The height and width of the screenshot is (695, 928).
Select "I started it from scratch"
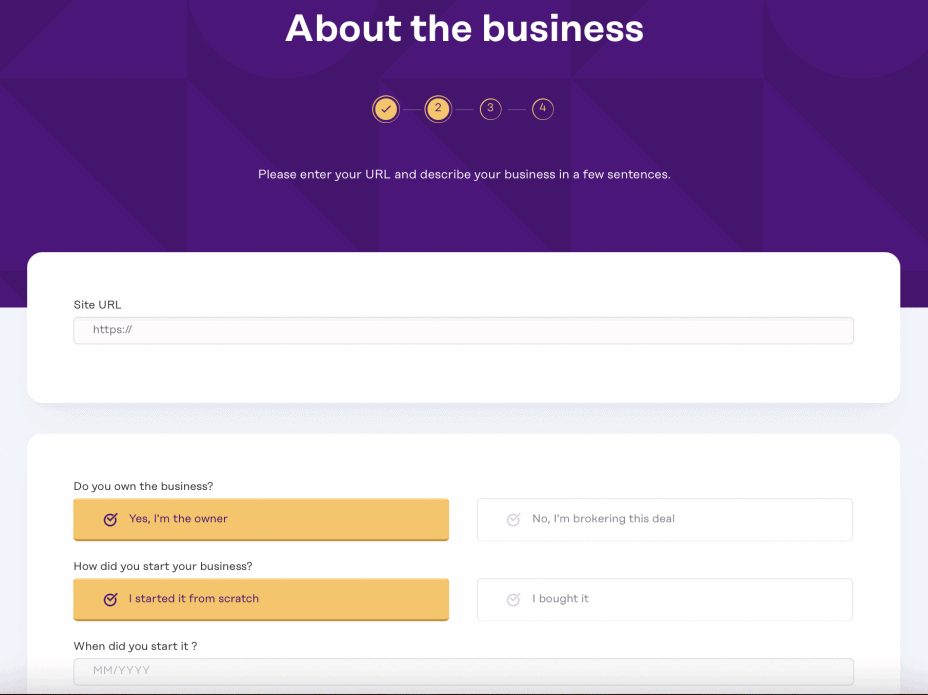pyautogui.click(x=260, y=599)
